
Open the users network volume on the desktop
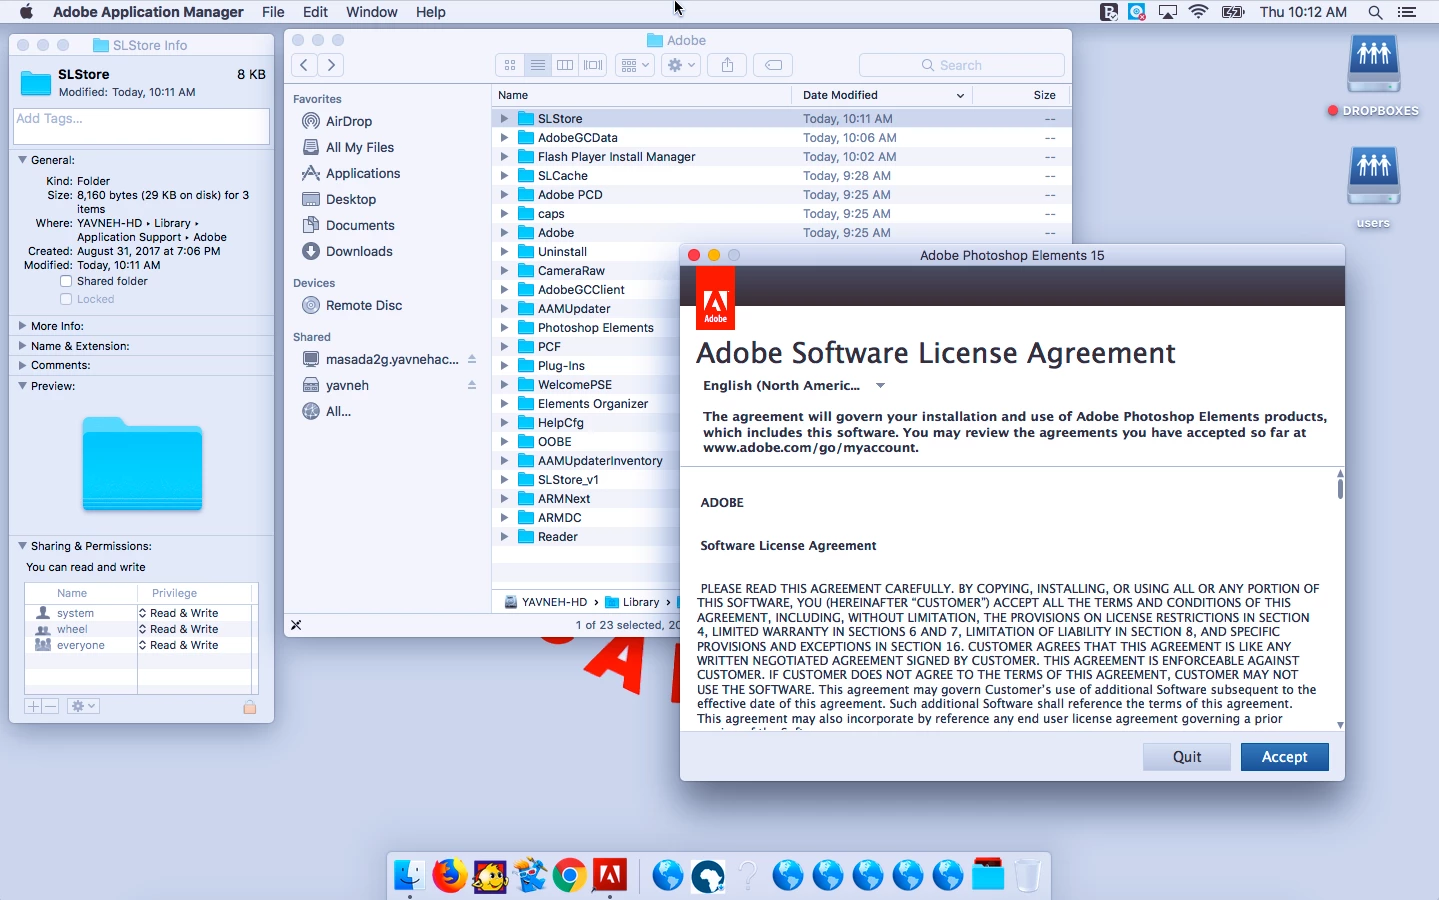(1374, 188)
